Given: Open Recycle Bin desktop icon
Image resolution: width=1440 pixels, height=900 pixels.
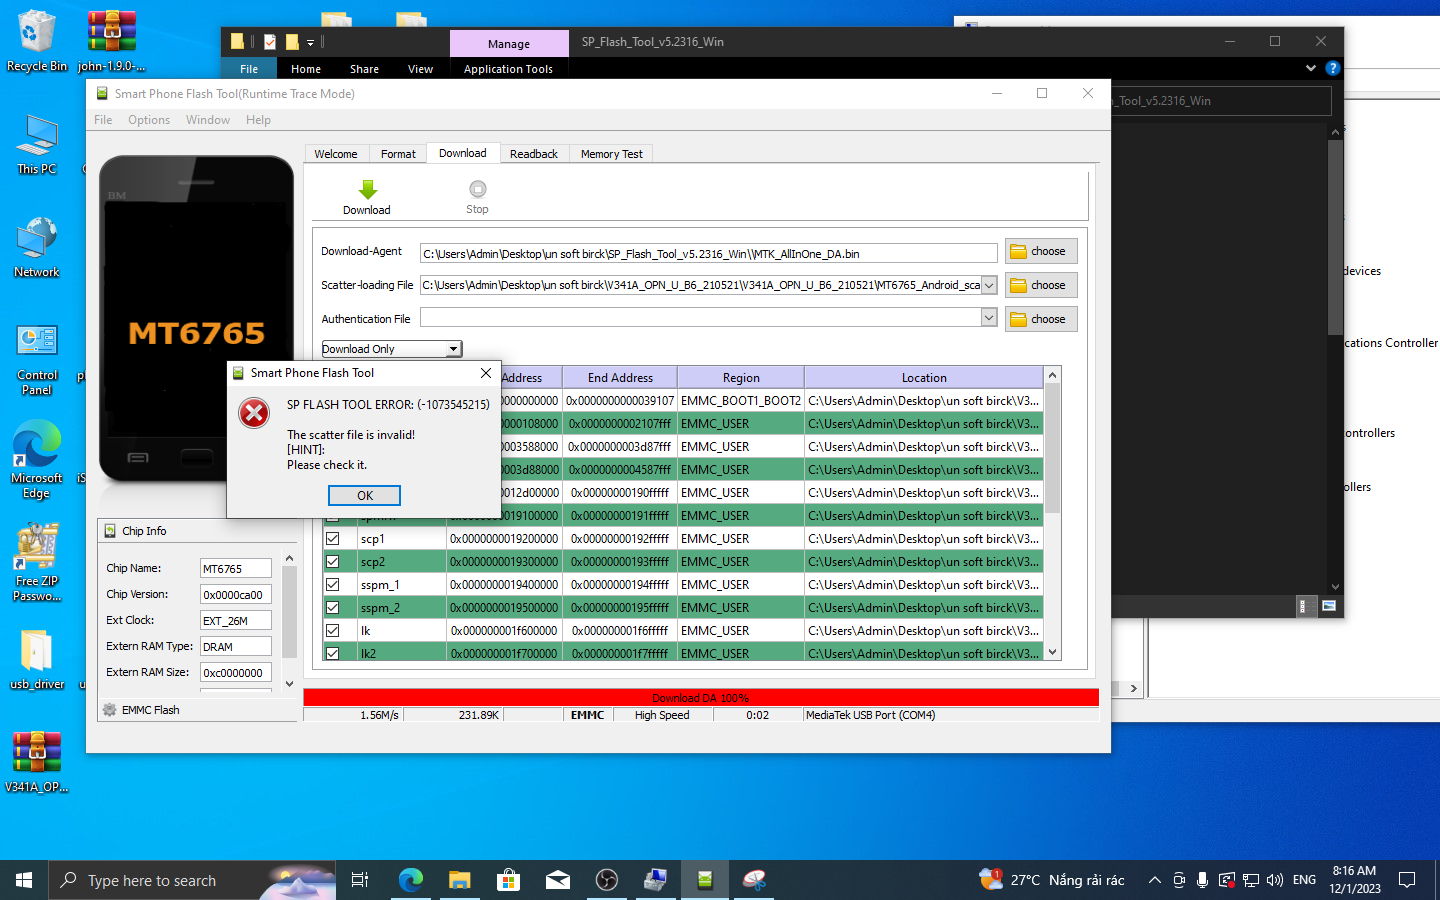Looking at the screenshot, I should pyautogui.click(x=36, y=34).
